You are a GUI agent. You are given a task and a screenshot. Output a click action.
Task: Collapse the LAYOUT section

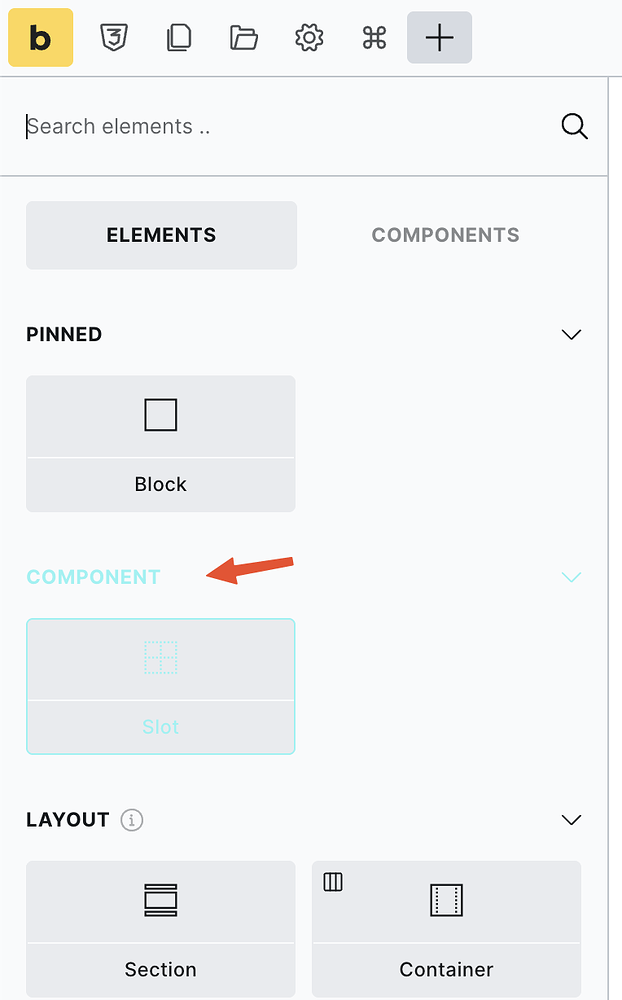tap(571, 819)
